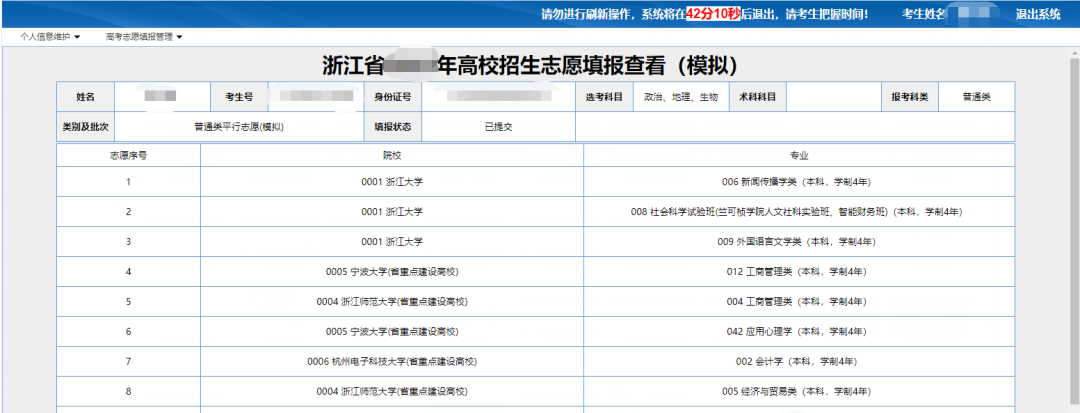Click the 002 会计学 major cell
Screen dimensions: 1080x413
[796, 362]
